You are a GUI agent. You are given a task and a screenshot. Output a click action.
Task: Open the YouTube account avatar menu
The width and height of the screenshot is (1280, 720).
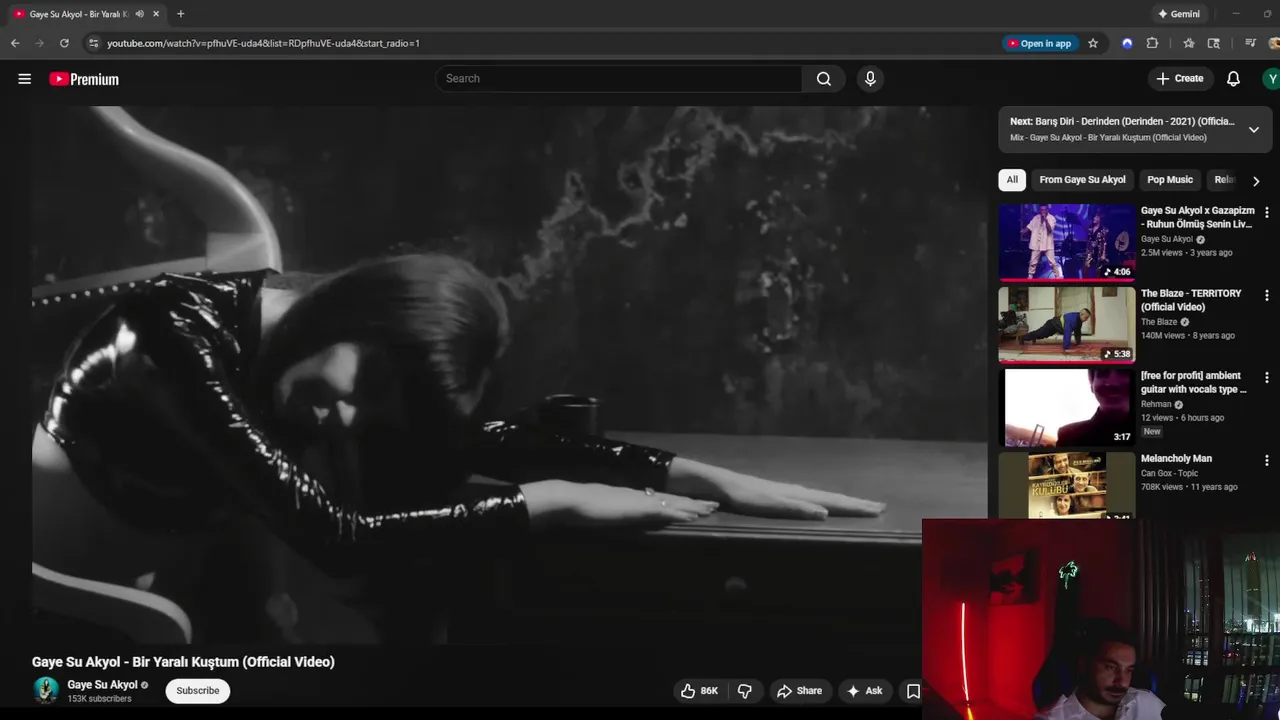[x=1271, y=79]
